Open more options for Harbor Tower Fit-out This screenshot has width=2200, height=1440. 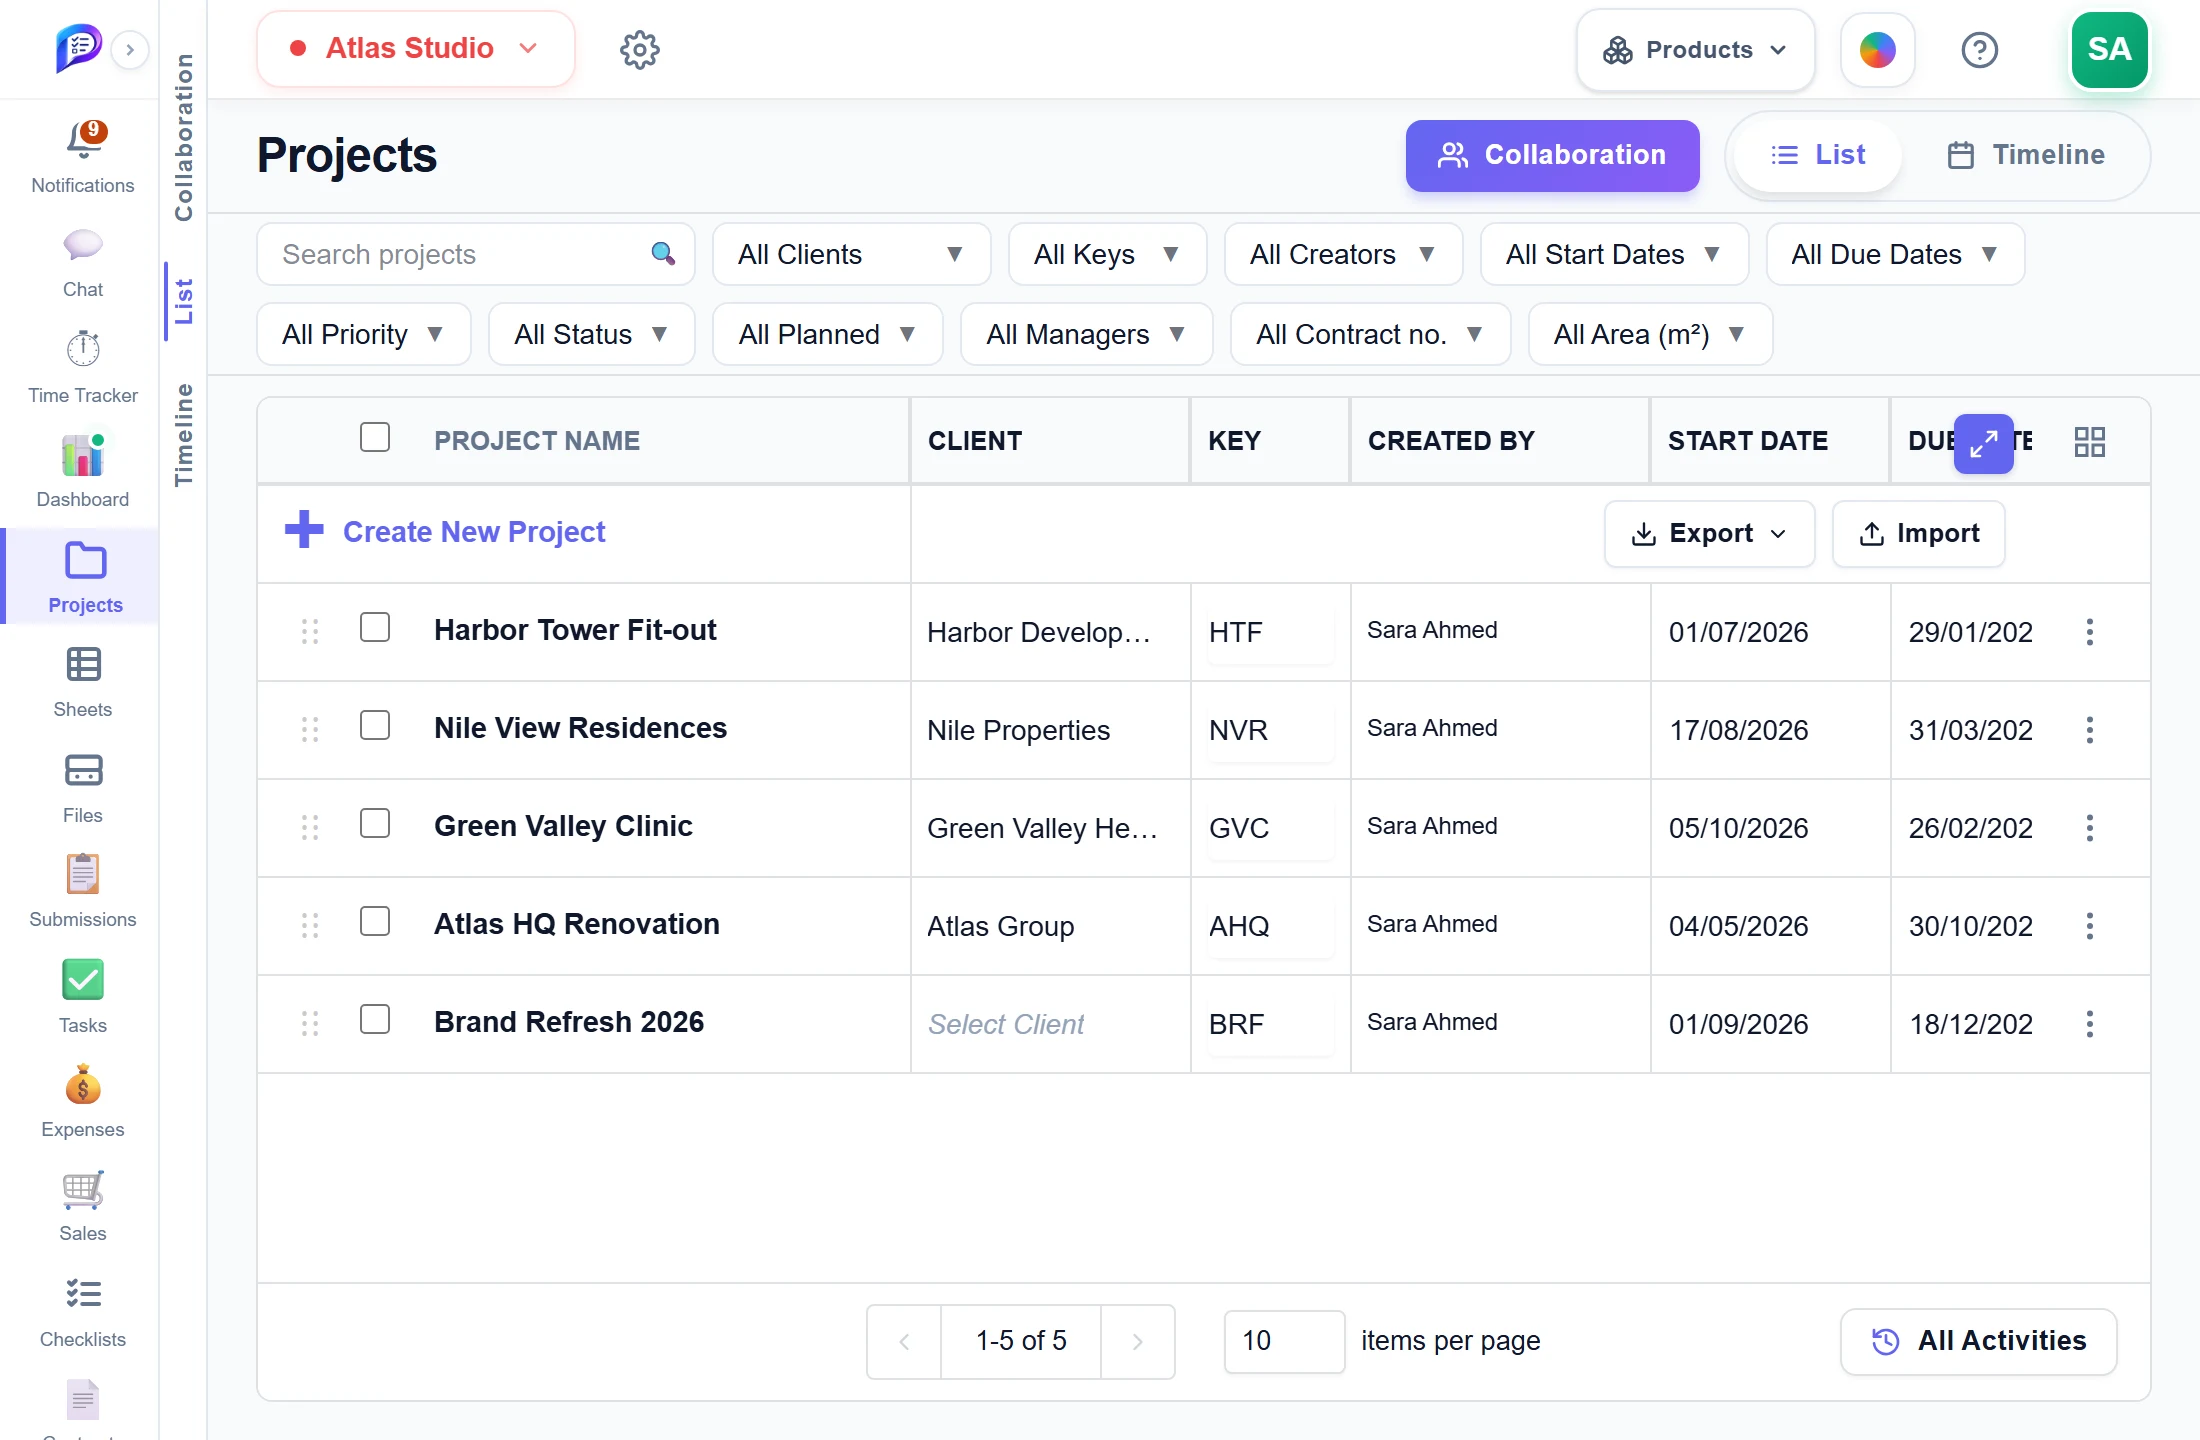point(2089,632)
